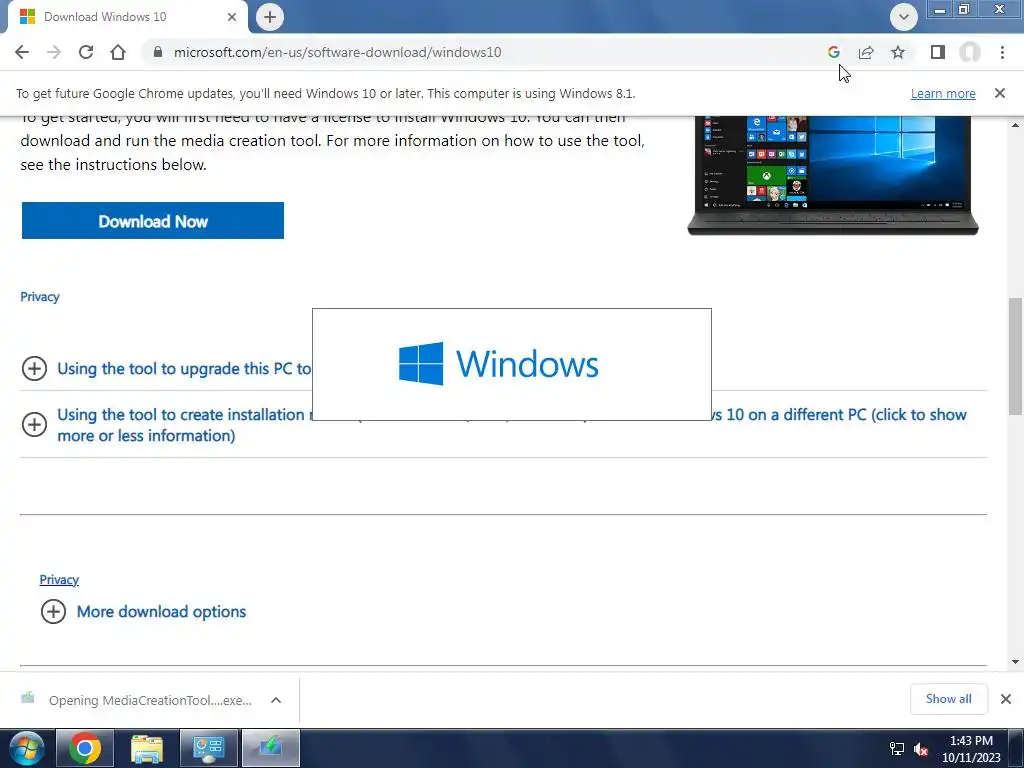Open the Chrome profile avatar
This screenshot has height=768, width=1024.
tap(970, 52)
